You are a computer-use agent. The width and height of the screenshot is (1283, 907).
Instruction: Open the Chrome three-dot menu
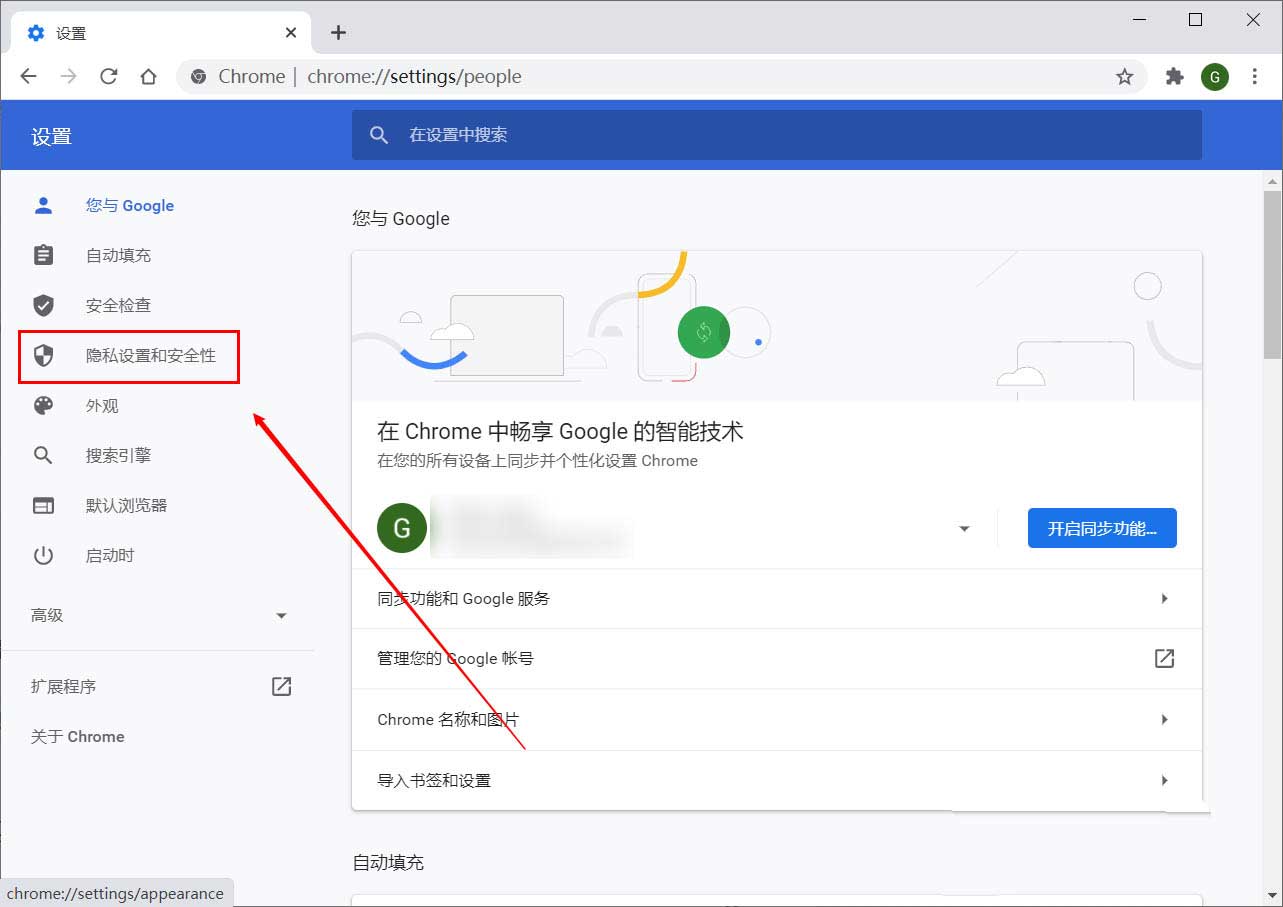[1255, 77]
